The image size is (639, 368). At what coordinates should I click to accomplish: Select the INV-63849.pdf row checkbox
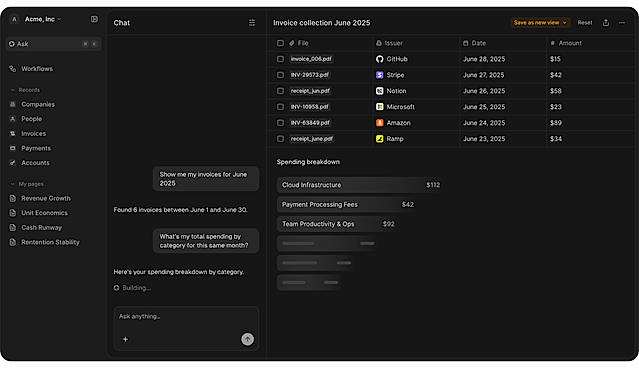280,123
